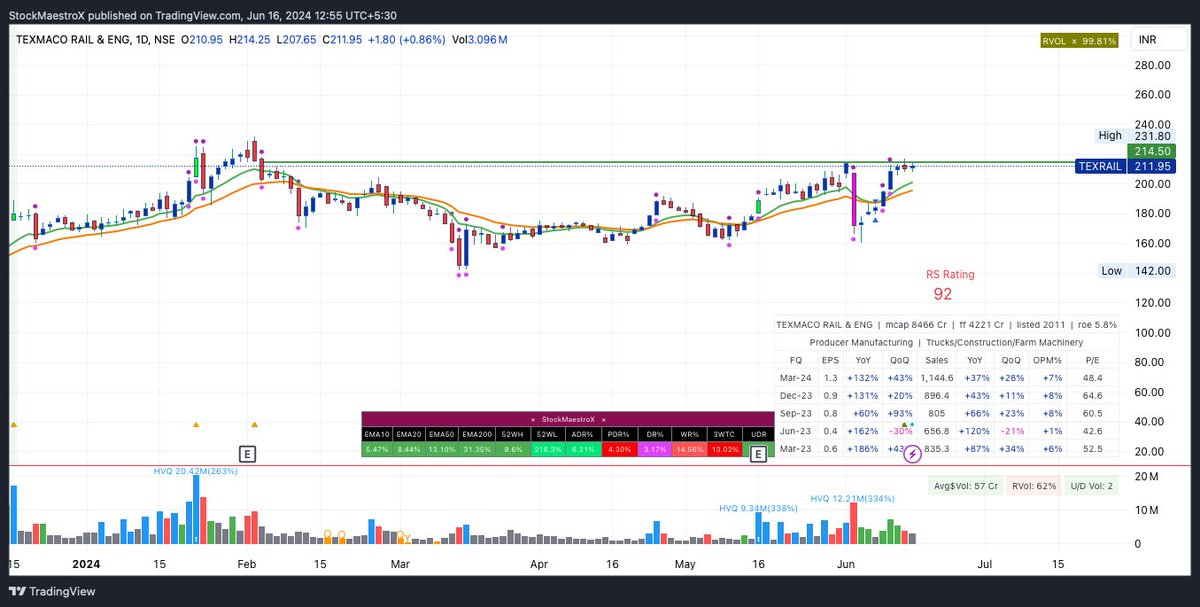Click the EMA200 value 31.35%
The image size is (1200, 607).
tap(478, 449)
